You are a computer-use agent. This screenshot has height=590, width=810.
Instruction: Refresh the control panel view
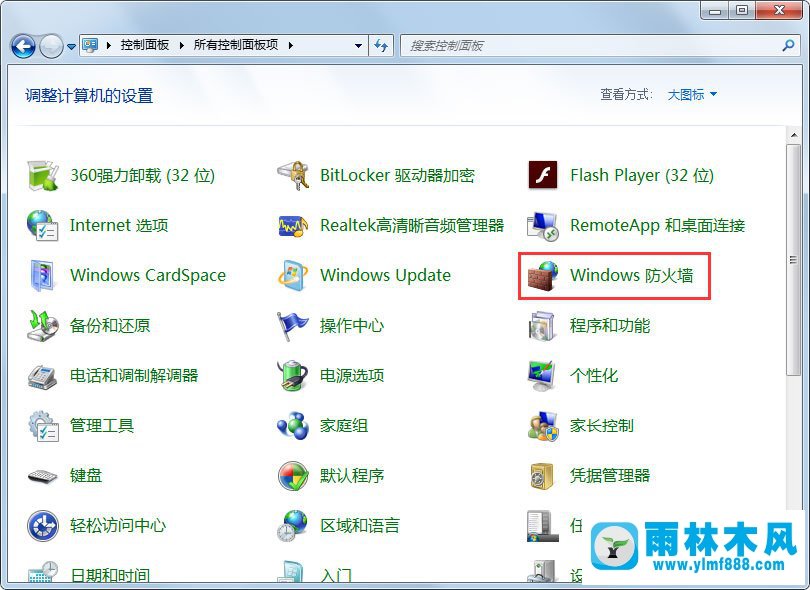(x=381, y=45)
